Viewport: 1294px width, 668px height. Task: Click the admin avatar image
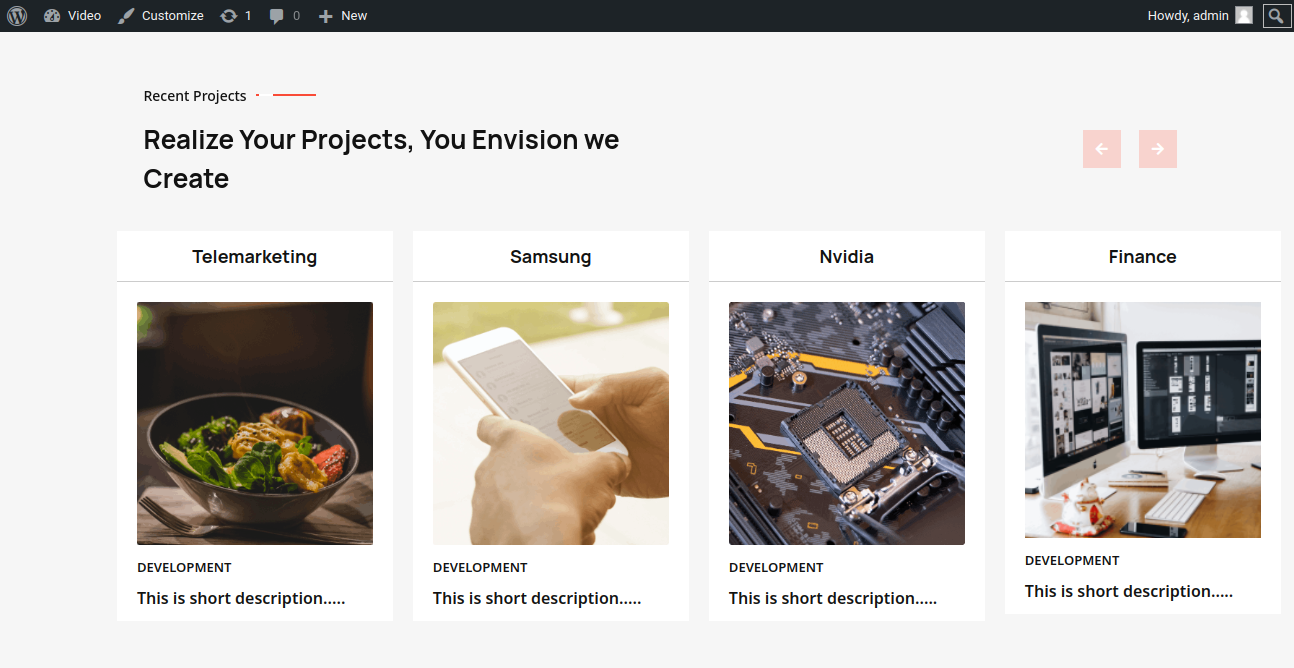click(1244, 16)
